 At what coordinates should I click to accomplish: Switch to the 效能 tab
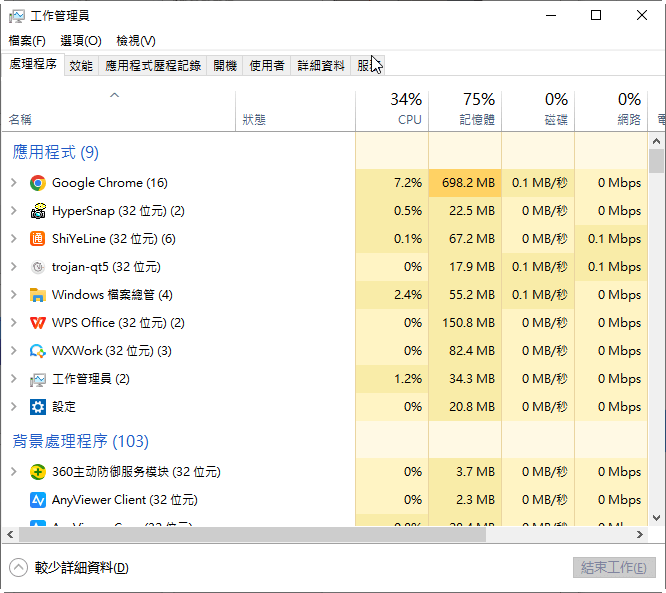tap(81, 66)
